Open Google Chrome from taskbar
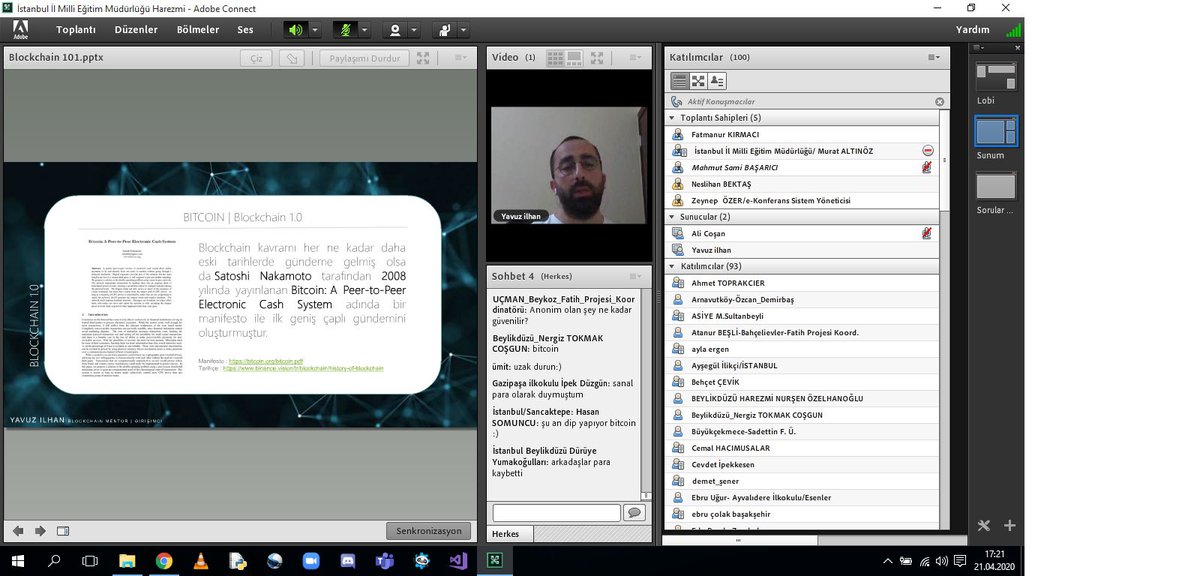This screenshot has width=1200, height=576. pos(164,561)
